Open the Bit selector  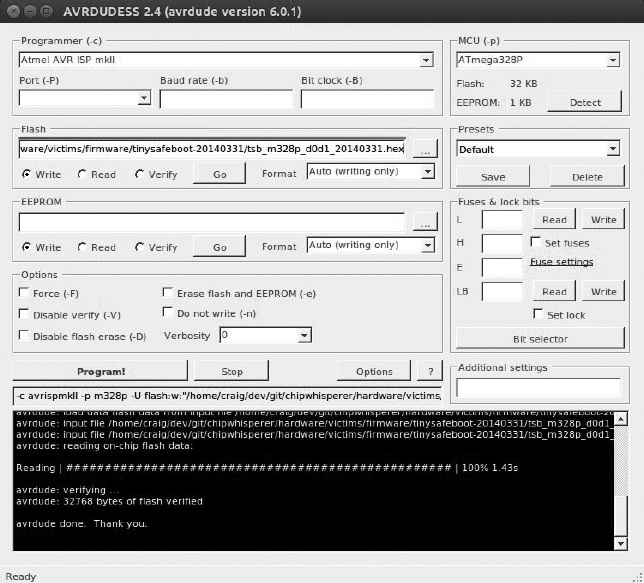(540, 339)
